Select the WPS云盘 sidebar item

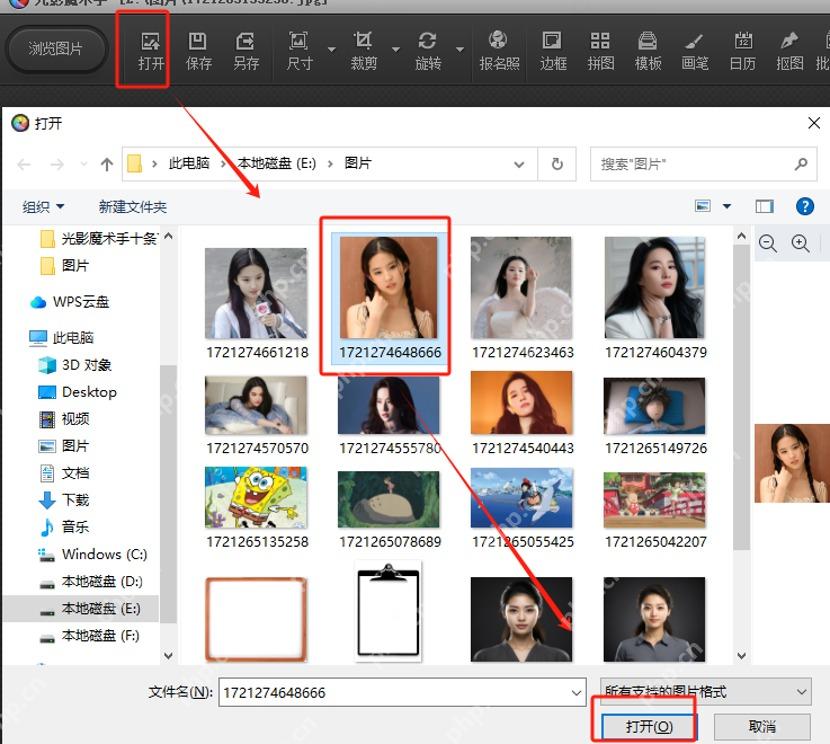69,302
